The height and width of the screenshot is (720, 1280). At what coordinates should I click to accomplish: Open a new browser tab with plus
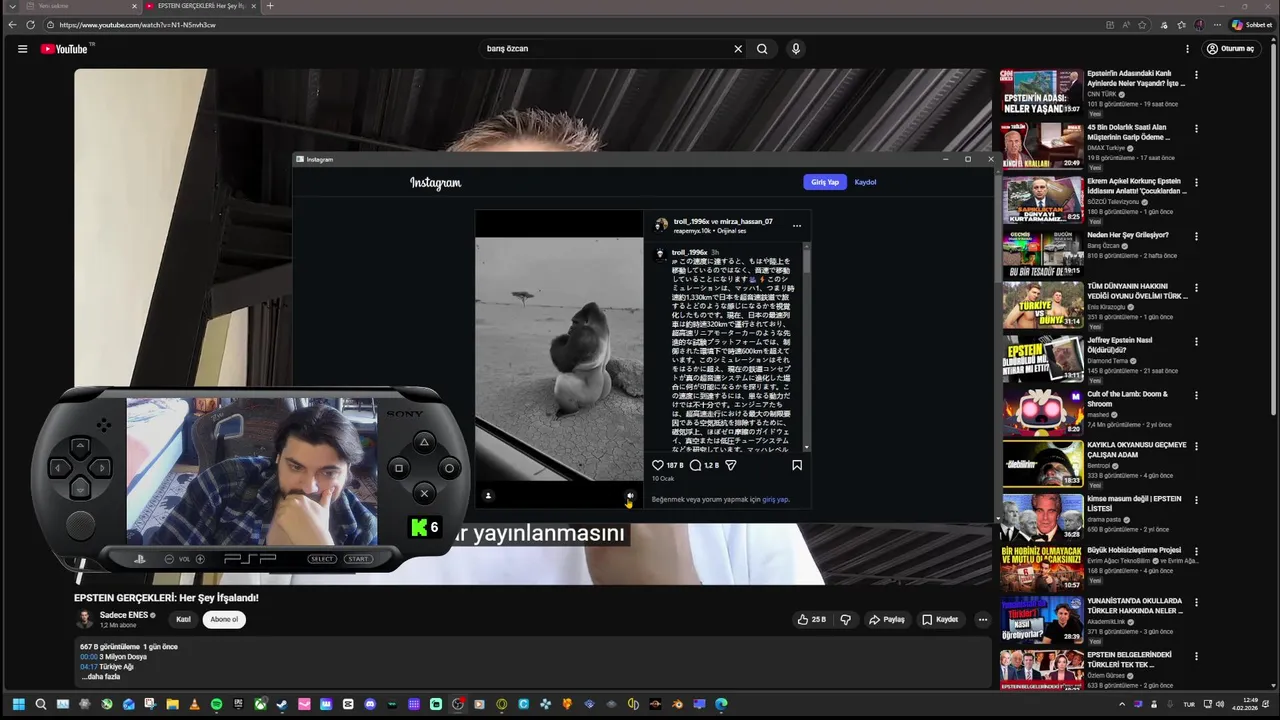tap(270, 6)
